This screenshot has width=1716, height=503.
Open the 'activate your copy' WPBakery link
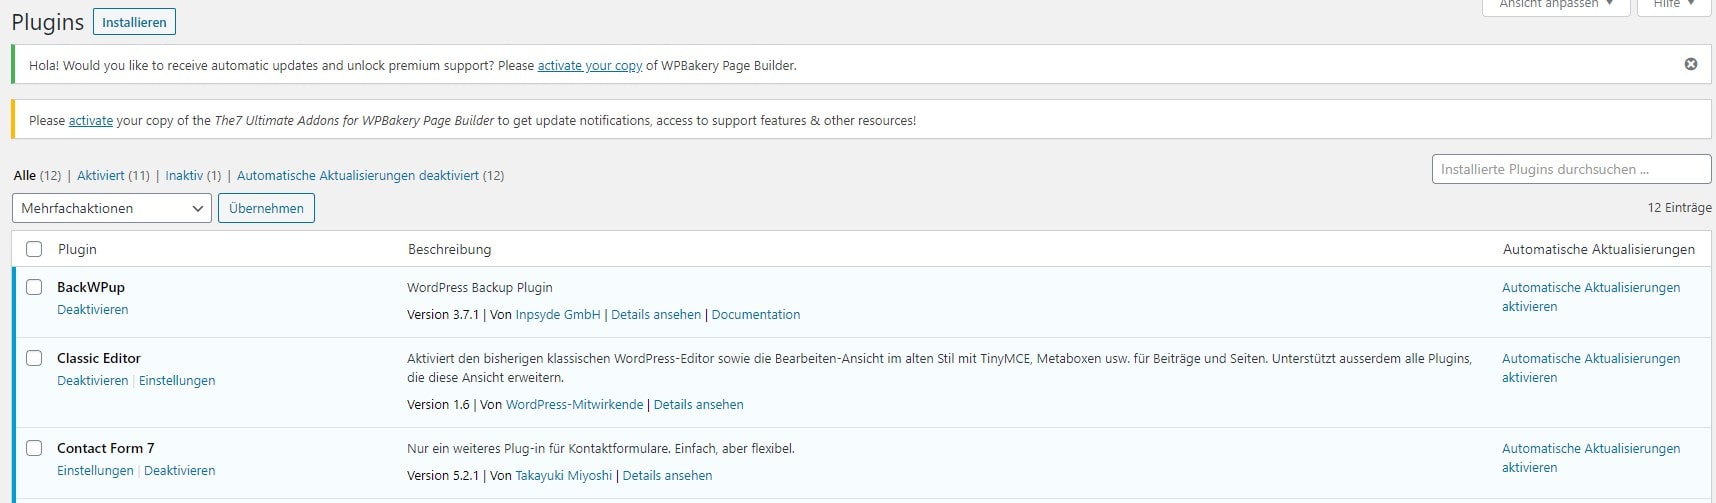point(590,65)
